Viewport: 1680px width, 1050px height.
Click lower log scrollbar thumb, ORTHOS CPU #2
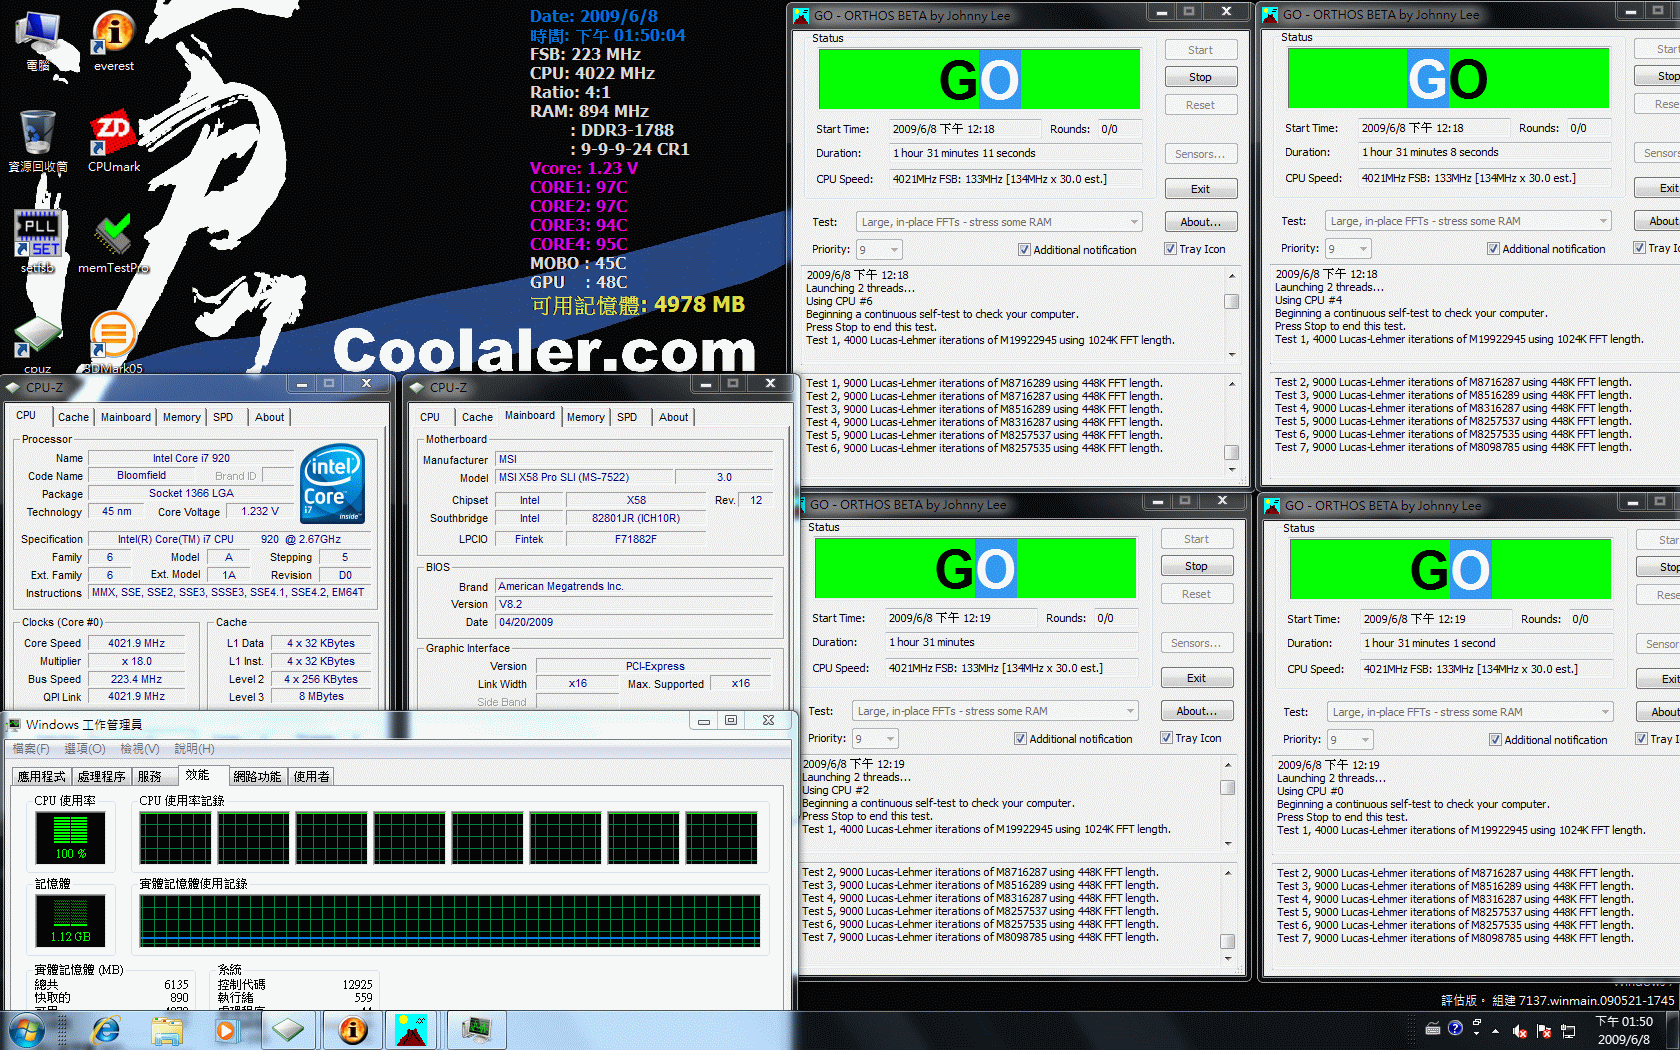pos(1228,941)
